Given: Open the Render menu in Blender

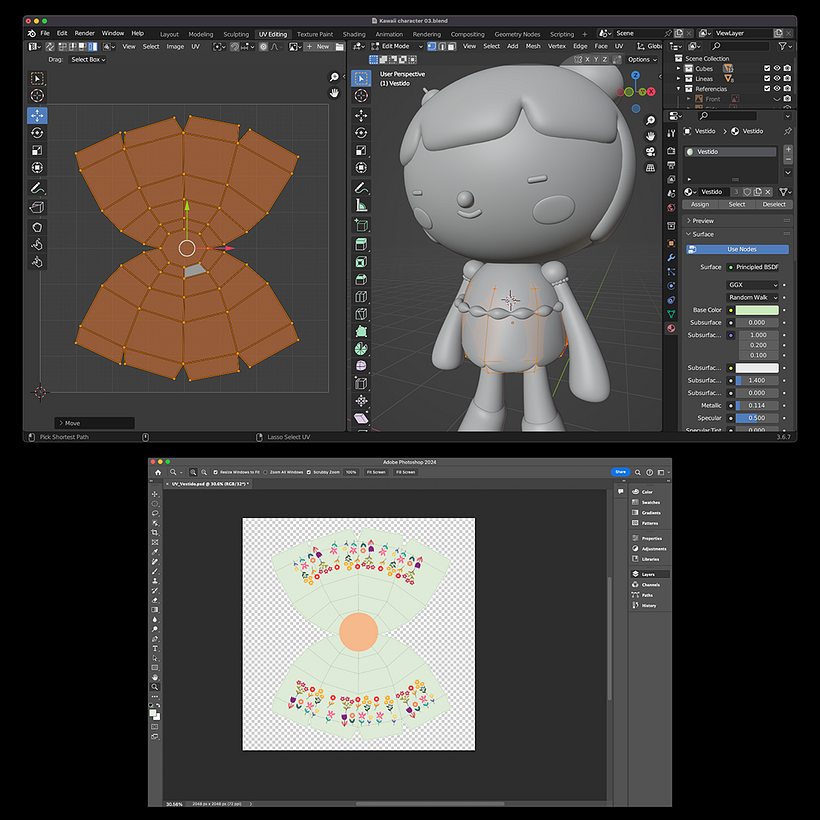Looking at the screenshot, I should 84,33.
